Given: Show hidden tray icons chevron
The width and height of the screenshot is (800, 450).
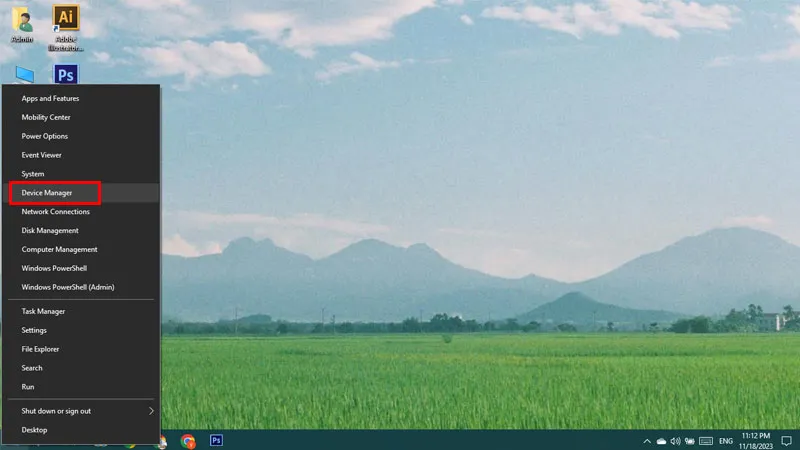Looking at the screenshot, I should [x=646, y=441].
